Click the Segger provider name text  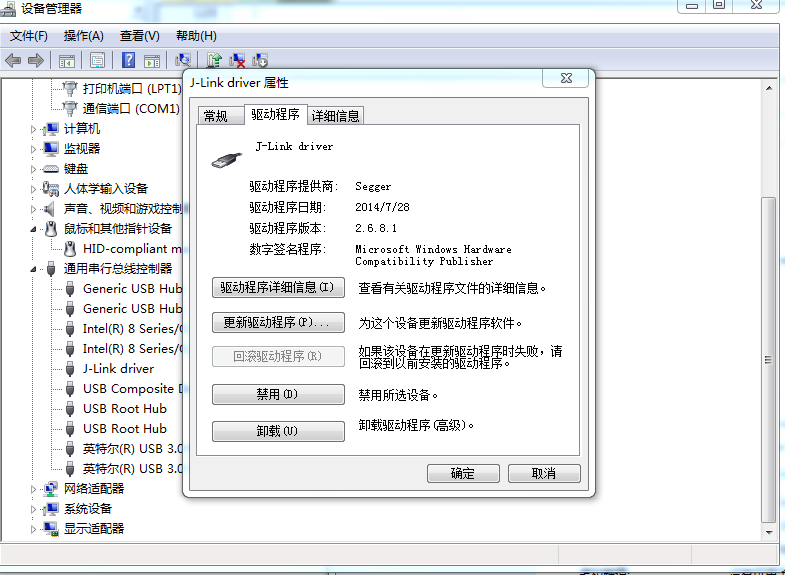pyautogui.click(x=373, y=187)
